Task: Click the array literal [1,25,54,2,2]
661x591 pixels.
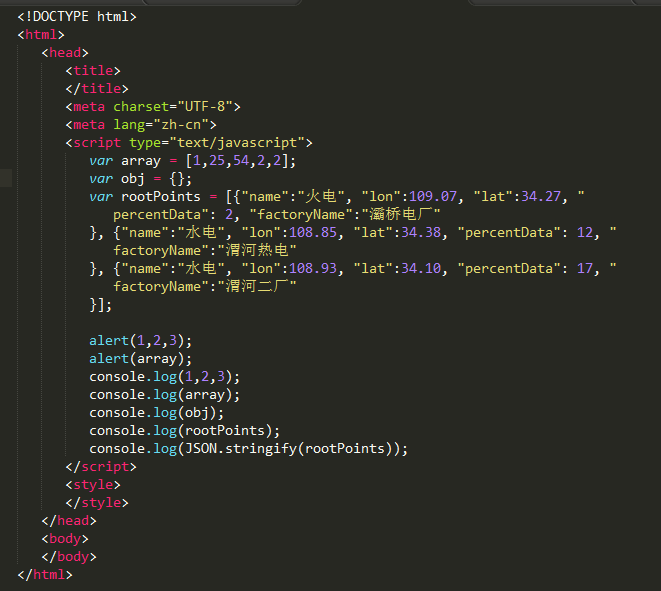Action: 237,161
